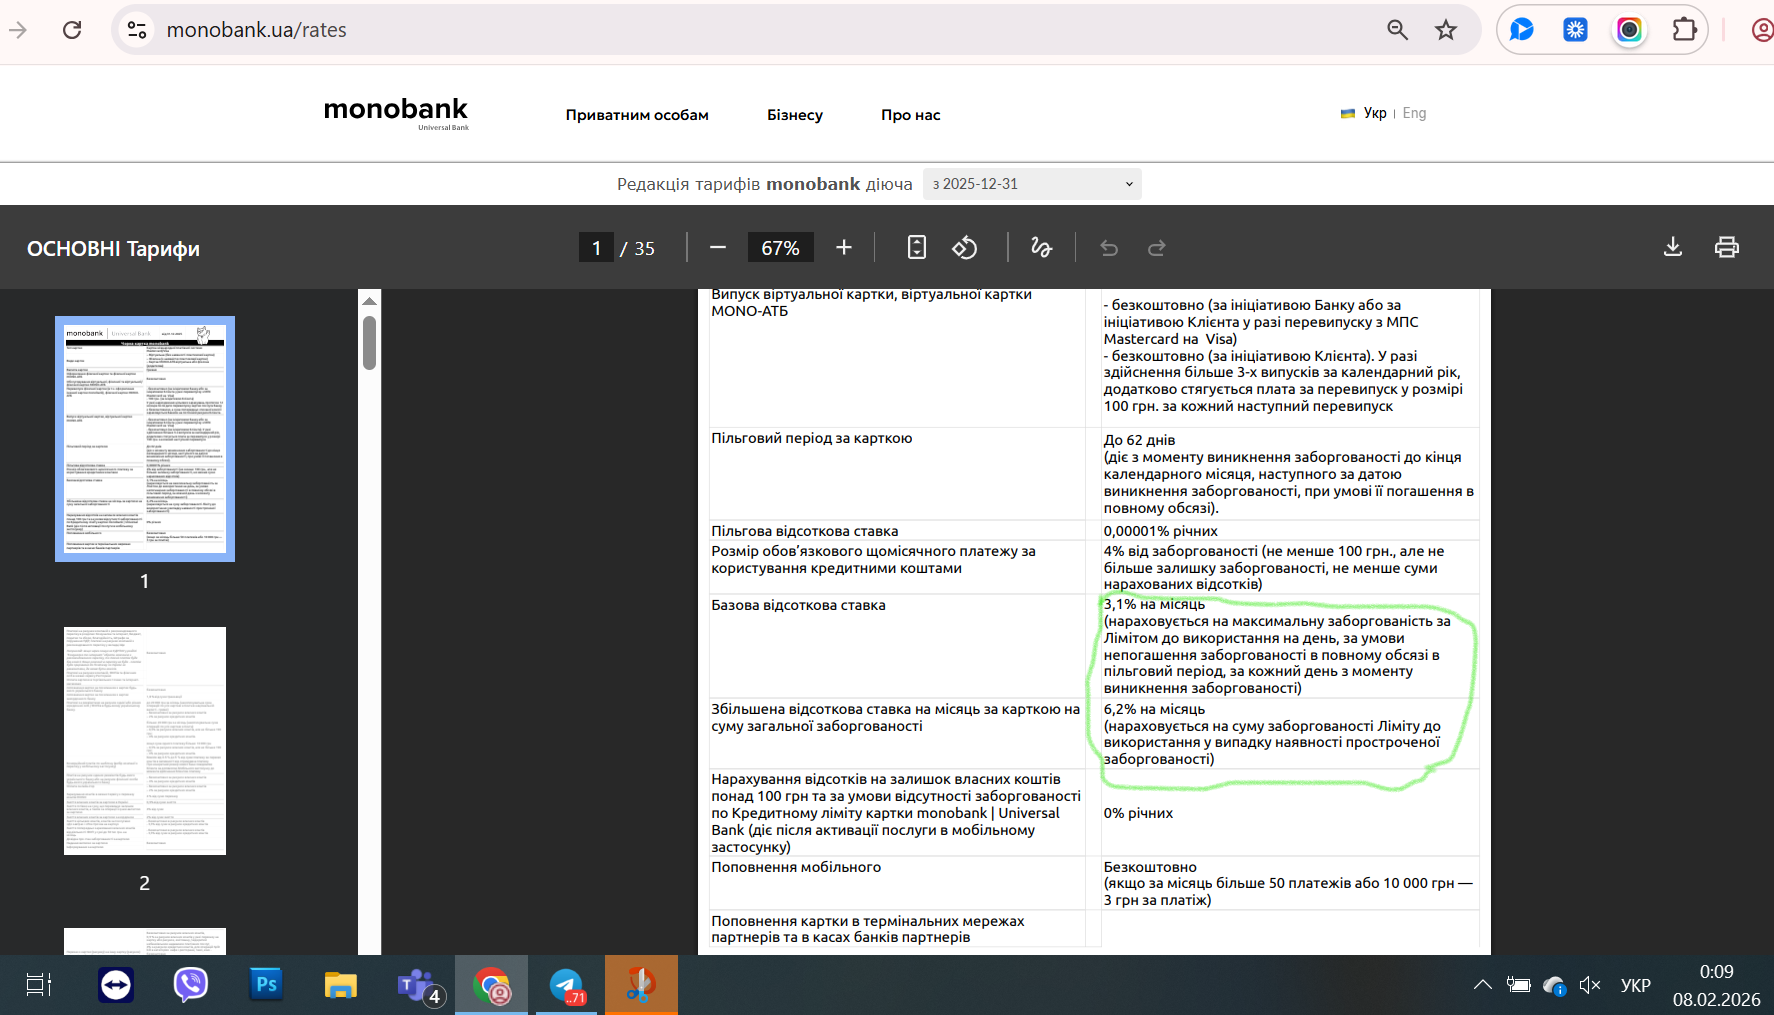Image resolution: width=1774 pixels, height=1015 pixels.
Task: Open the cloud sync tray icon
Action: point(1554,986)
